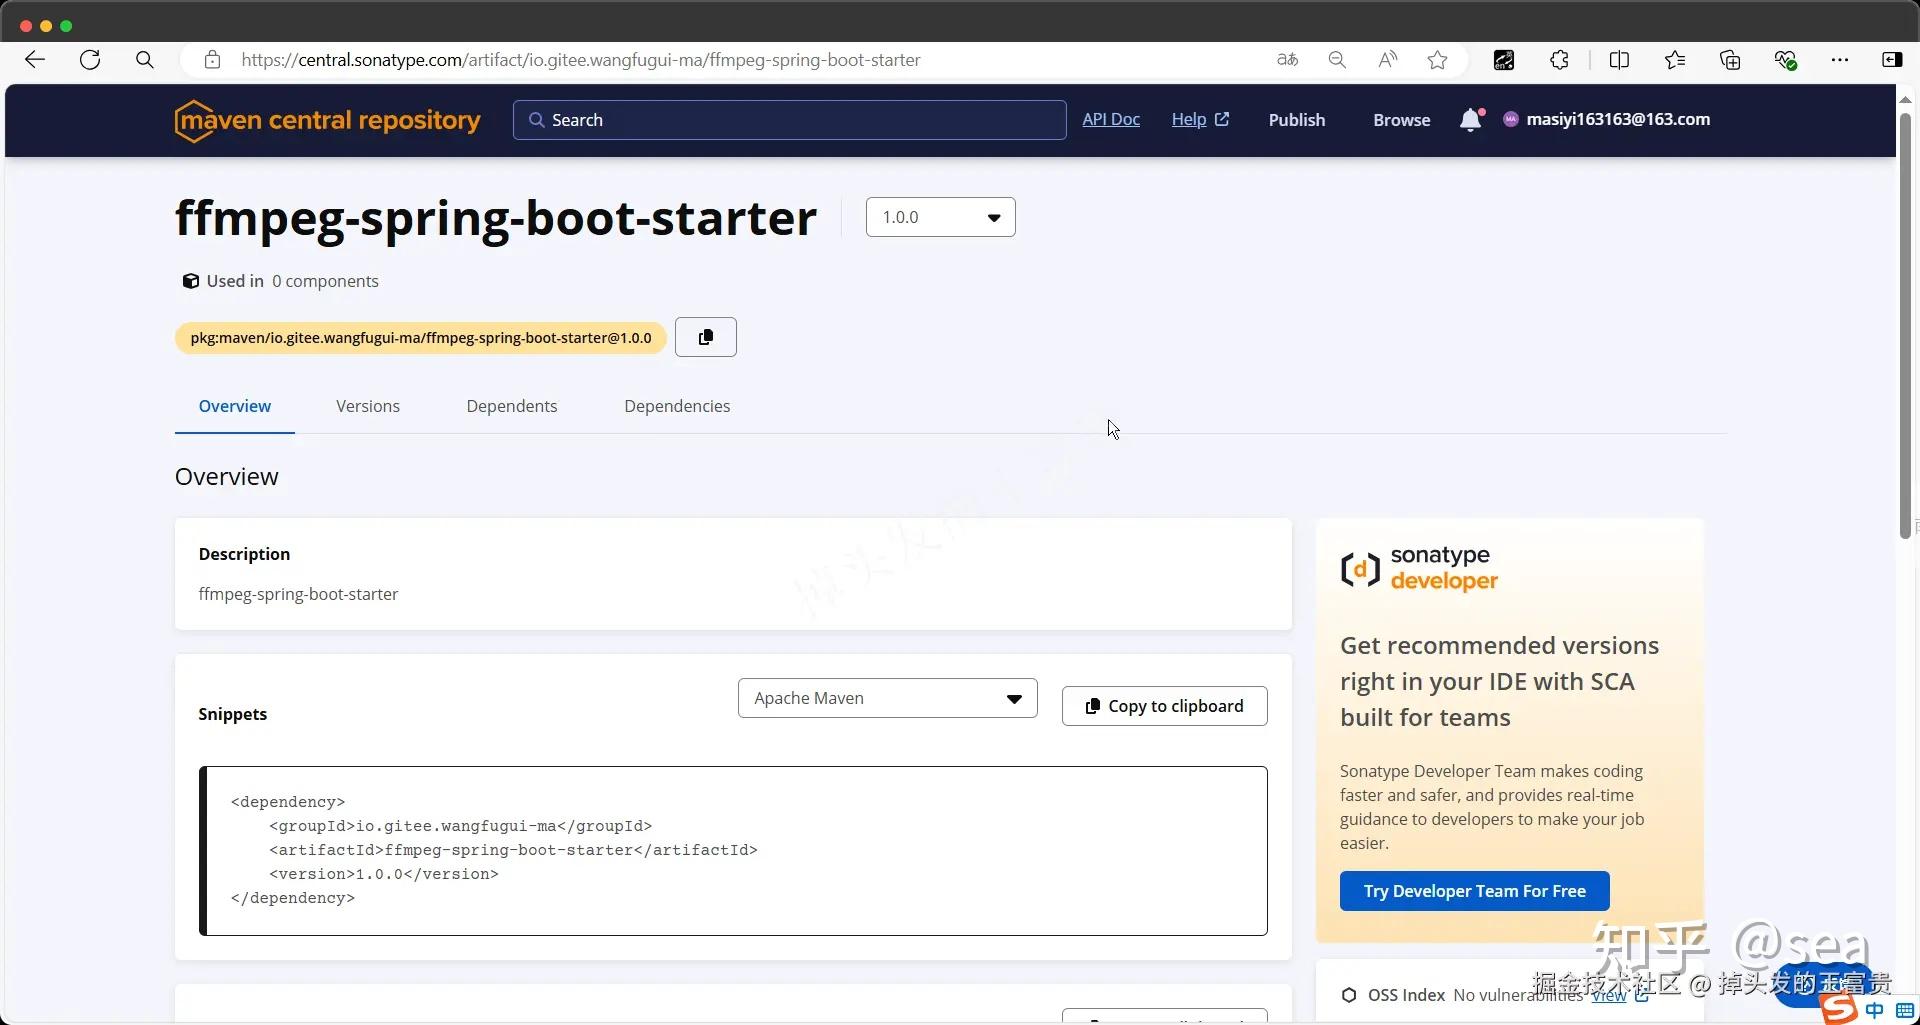Click inside the Search field

click(790, 119)
